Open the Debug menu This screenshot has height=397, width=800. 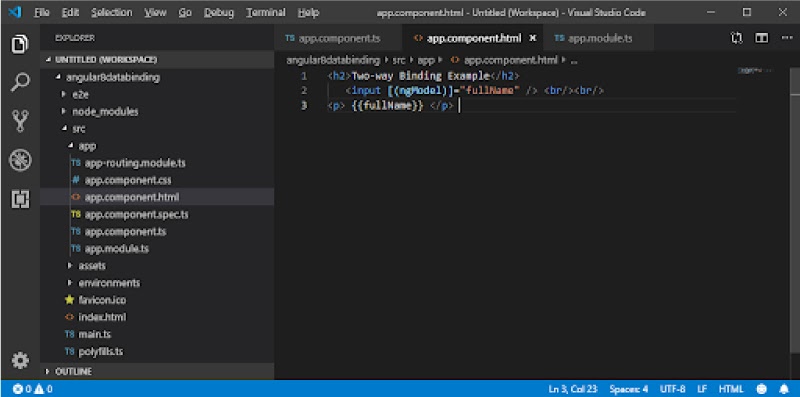tap(218, 13)
